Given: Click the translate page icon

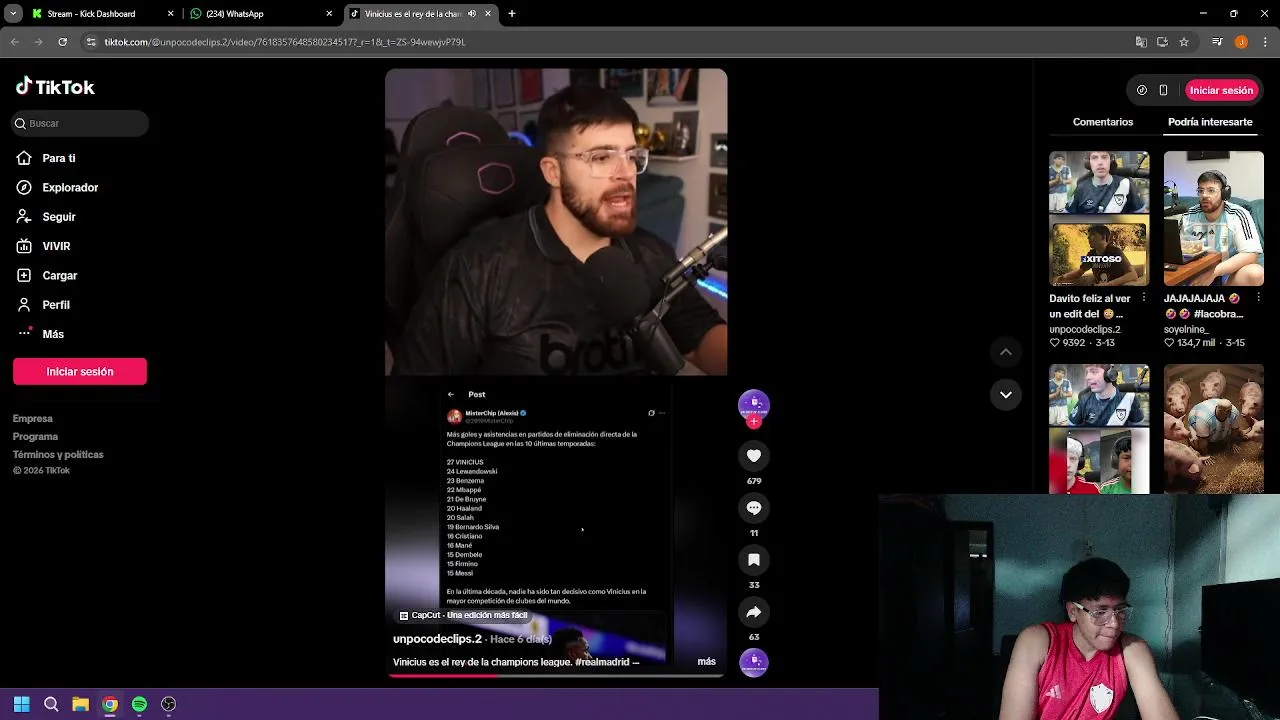Looking at the screenshot, I should pyautogui.click(x=1141, y=42).
